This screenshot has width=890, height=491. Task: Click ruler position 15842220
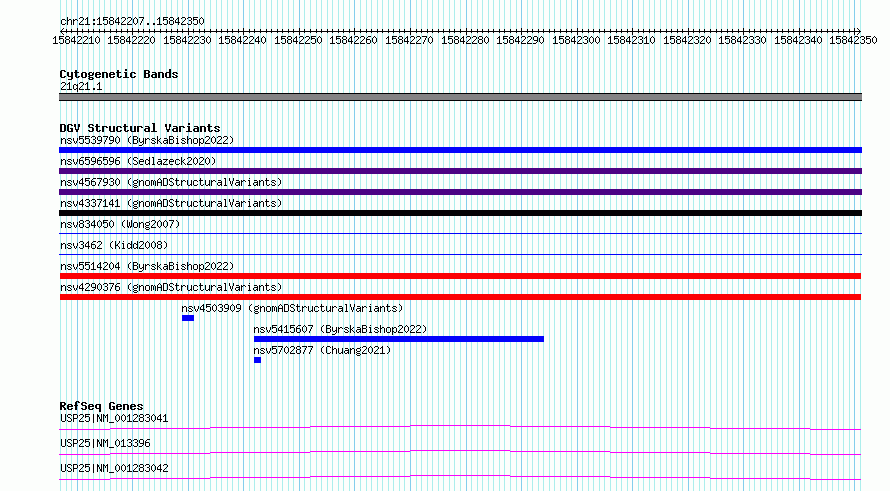click(131, 40)
